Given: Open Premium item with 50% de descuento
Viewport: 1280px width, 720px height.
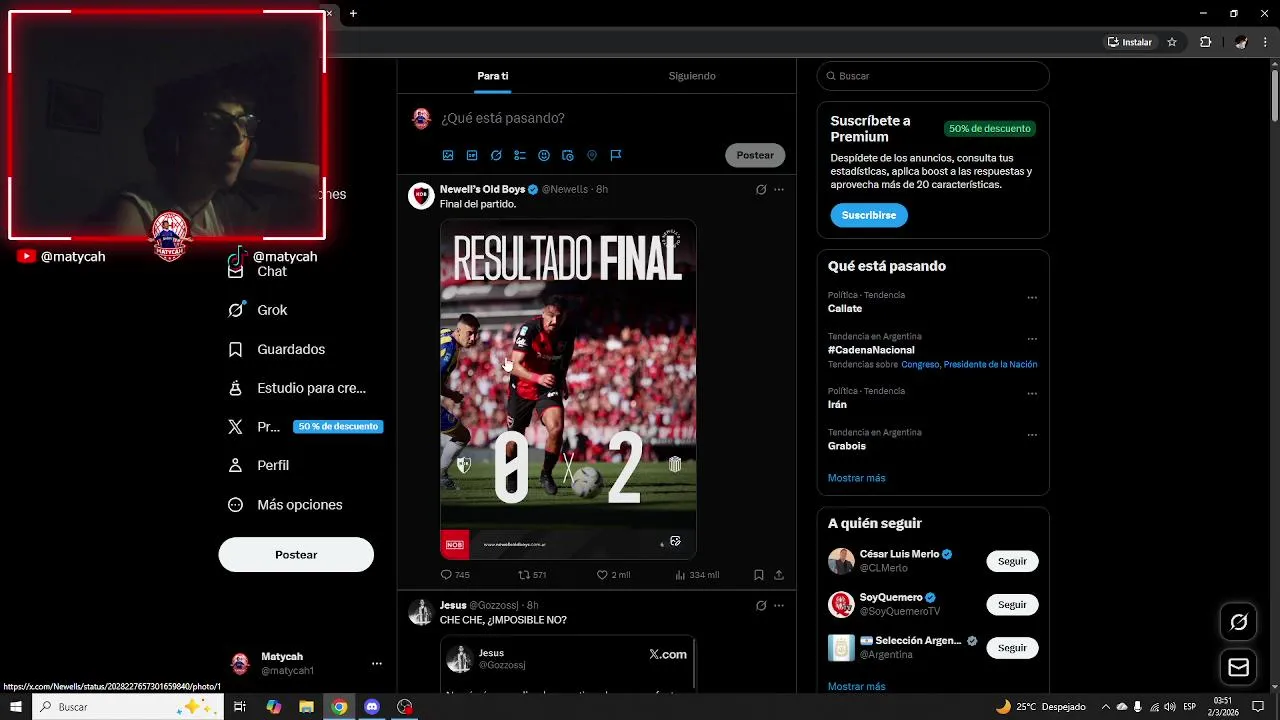Looking at the screenshot, I should tap(305, 426).
